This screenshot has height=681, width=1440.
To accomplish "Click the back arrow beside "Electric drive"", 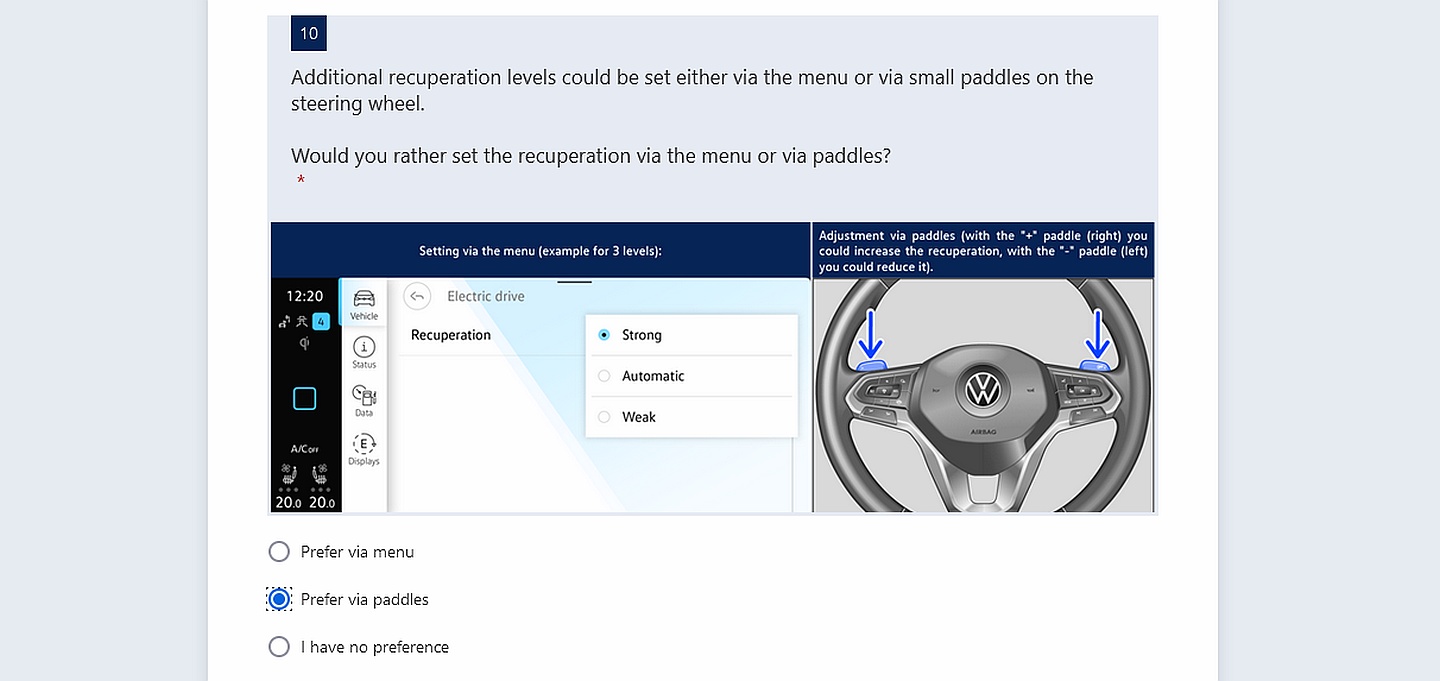I will (x=417, y=296).
